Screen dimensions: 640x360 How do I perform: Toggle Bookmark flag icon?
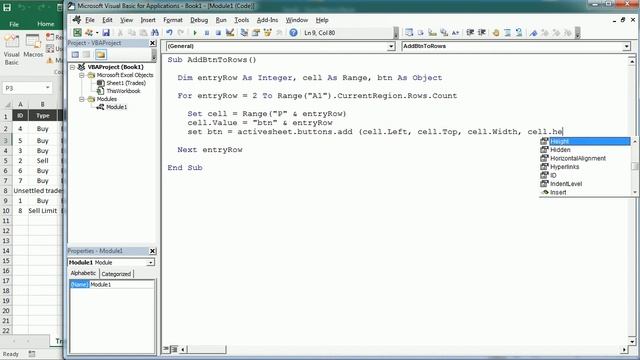click(533, 33)
